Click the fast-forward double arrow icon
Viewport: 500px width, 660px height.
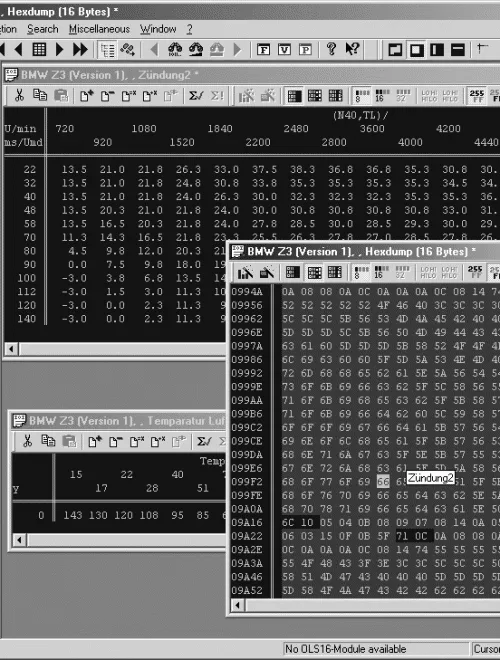(80, 50)
